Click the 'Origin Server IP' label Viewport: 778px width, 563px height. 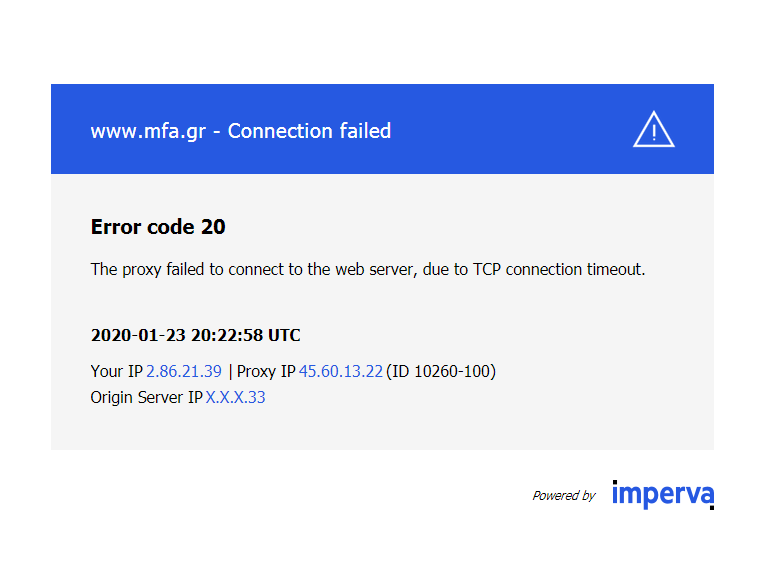pyautogui.click(x=147, y=397)
